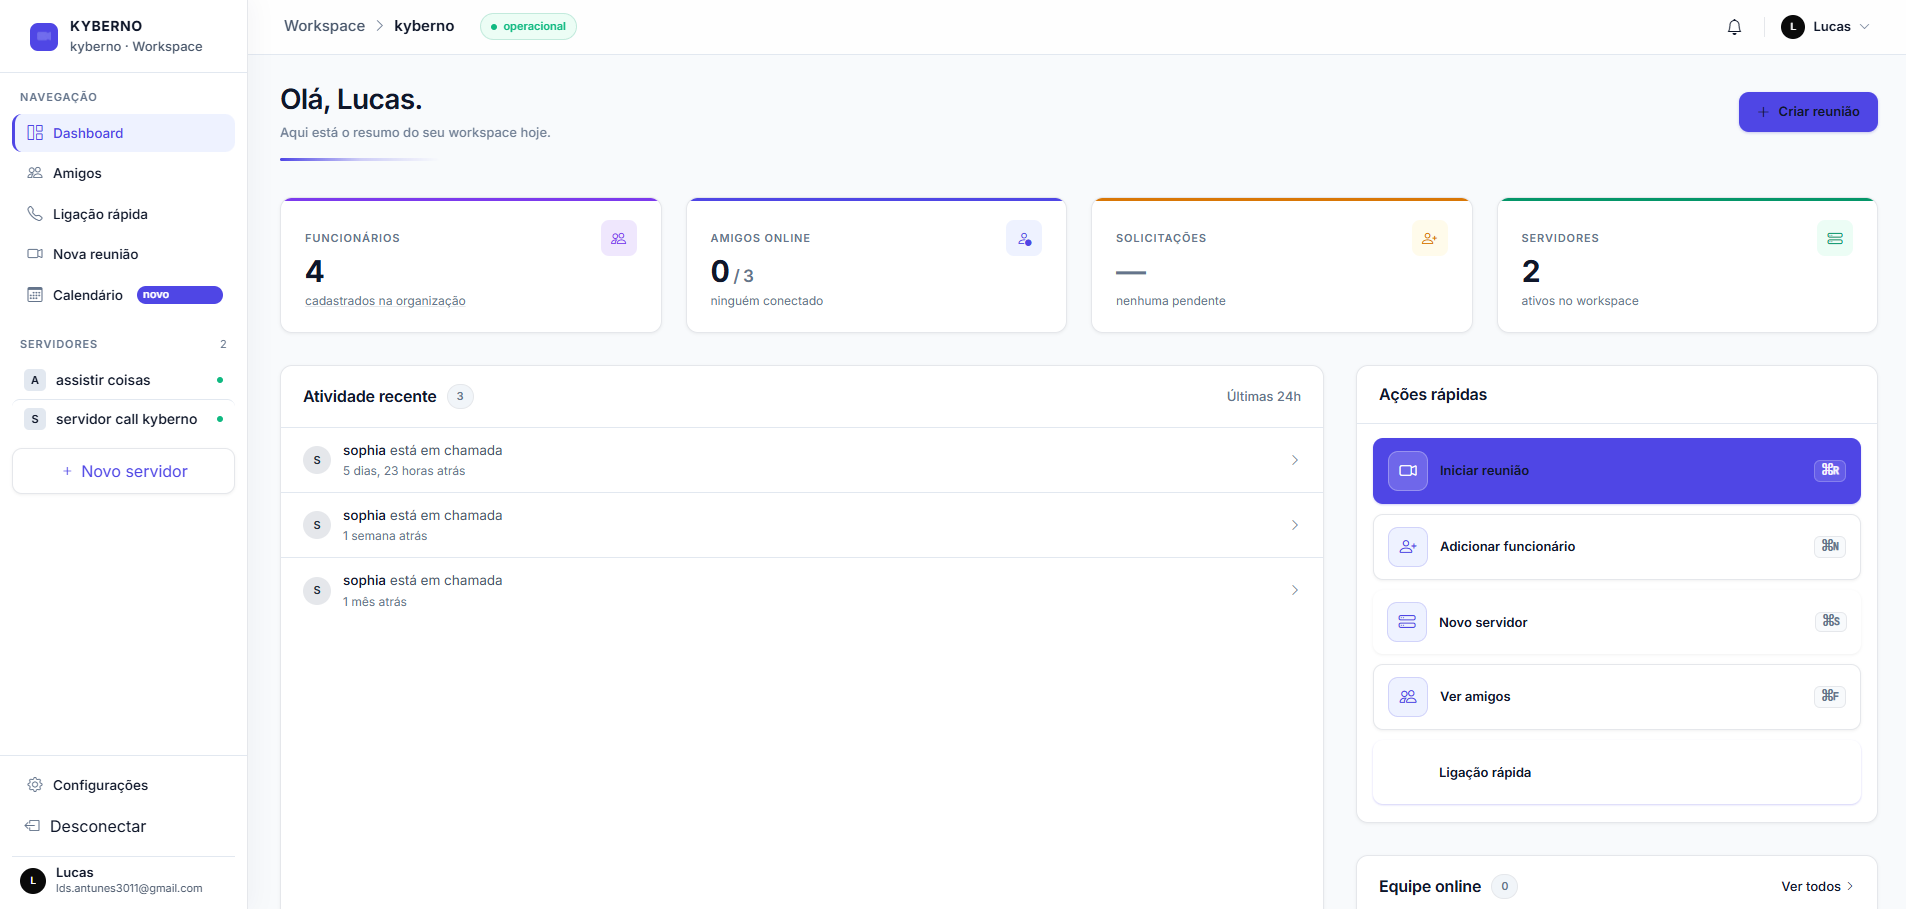Click the ⌘N shortcut badge

click(x=1830, y=546)
